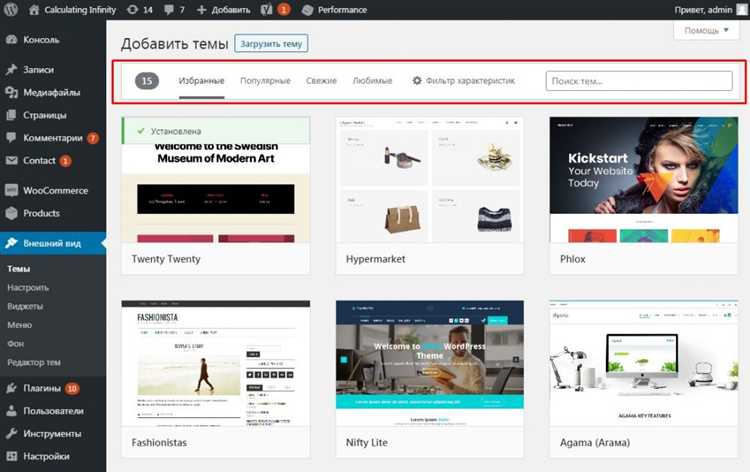
Task: Click the Nifty Lite theme name
Action: pyautogui.click(x=366, y=442)
